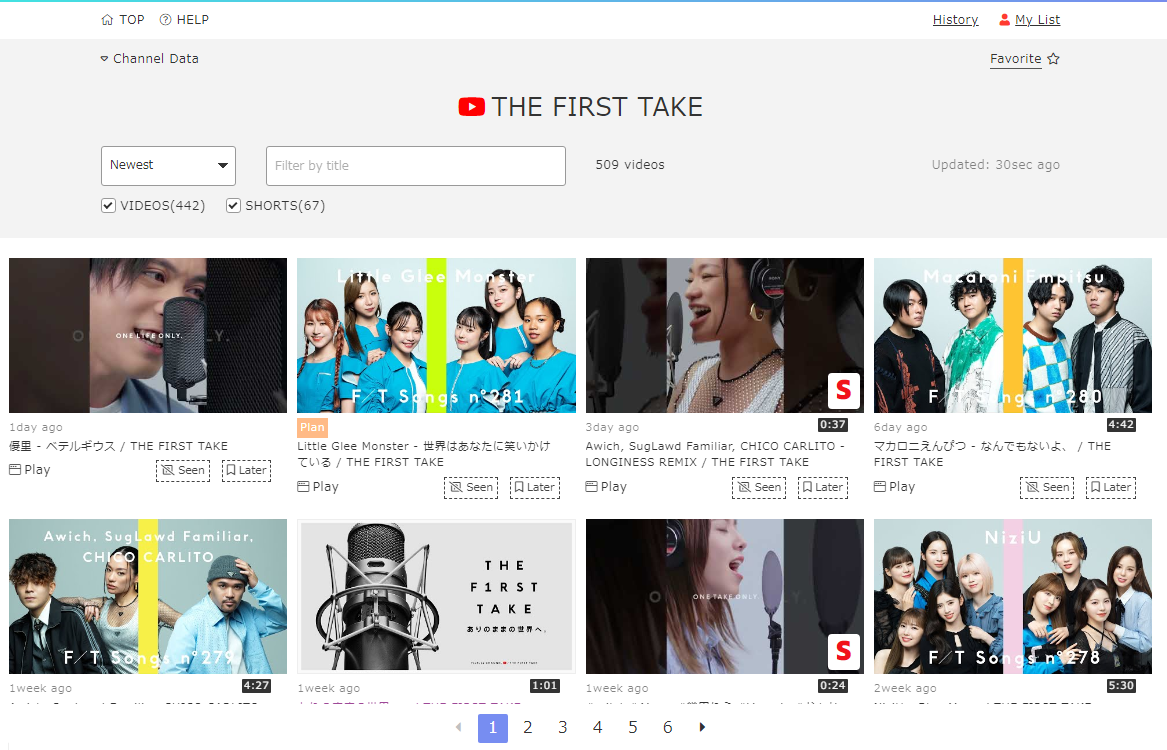Toggle the VIDEOS(442) checkbox
The image size is (1167, 750).
pyautogui.click(x=109, y=205)
